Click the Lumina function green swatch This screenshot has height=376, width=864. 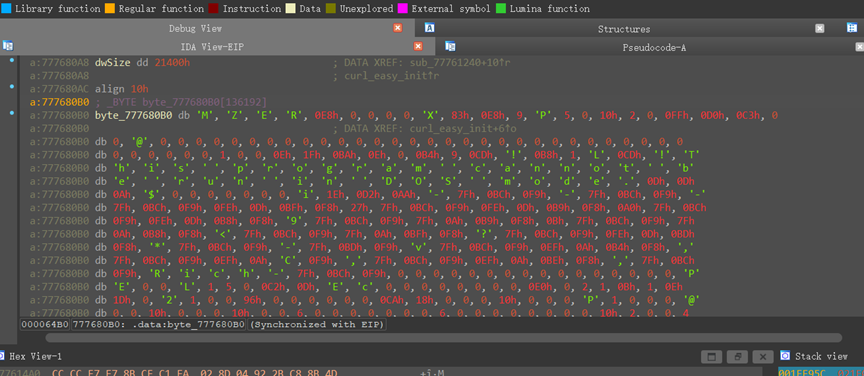pyautogui.click(x=500, y=9)
